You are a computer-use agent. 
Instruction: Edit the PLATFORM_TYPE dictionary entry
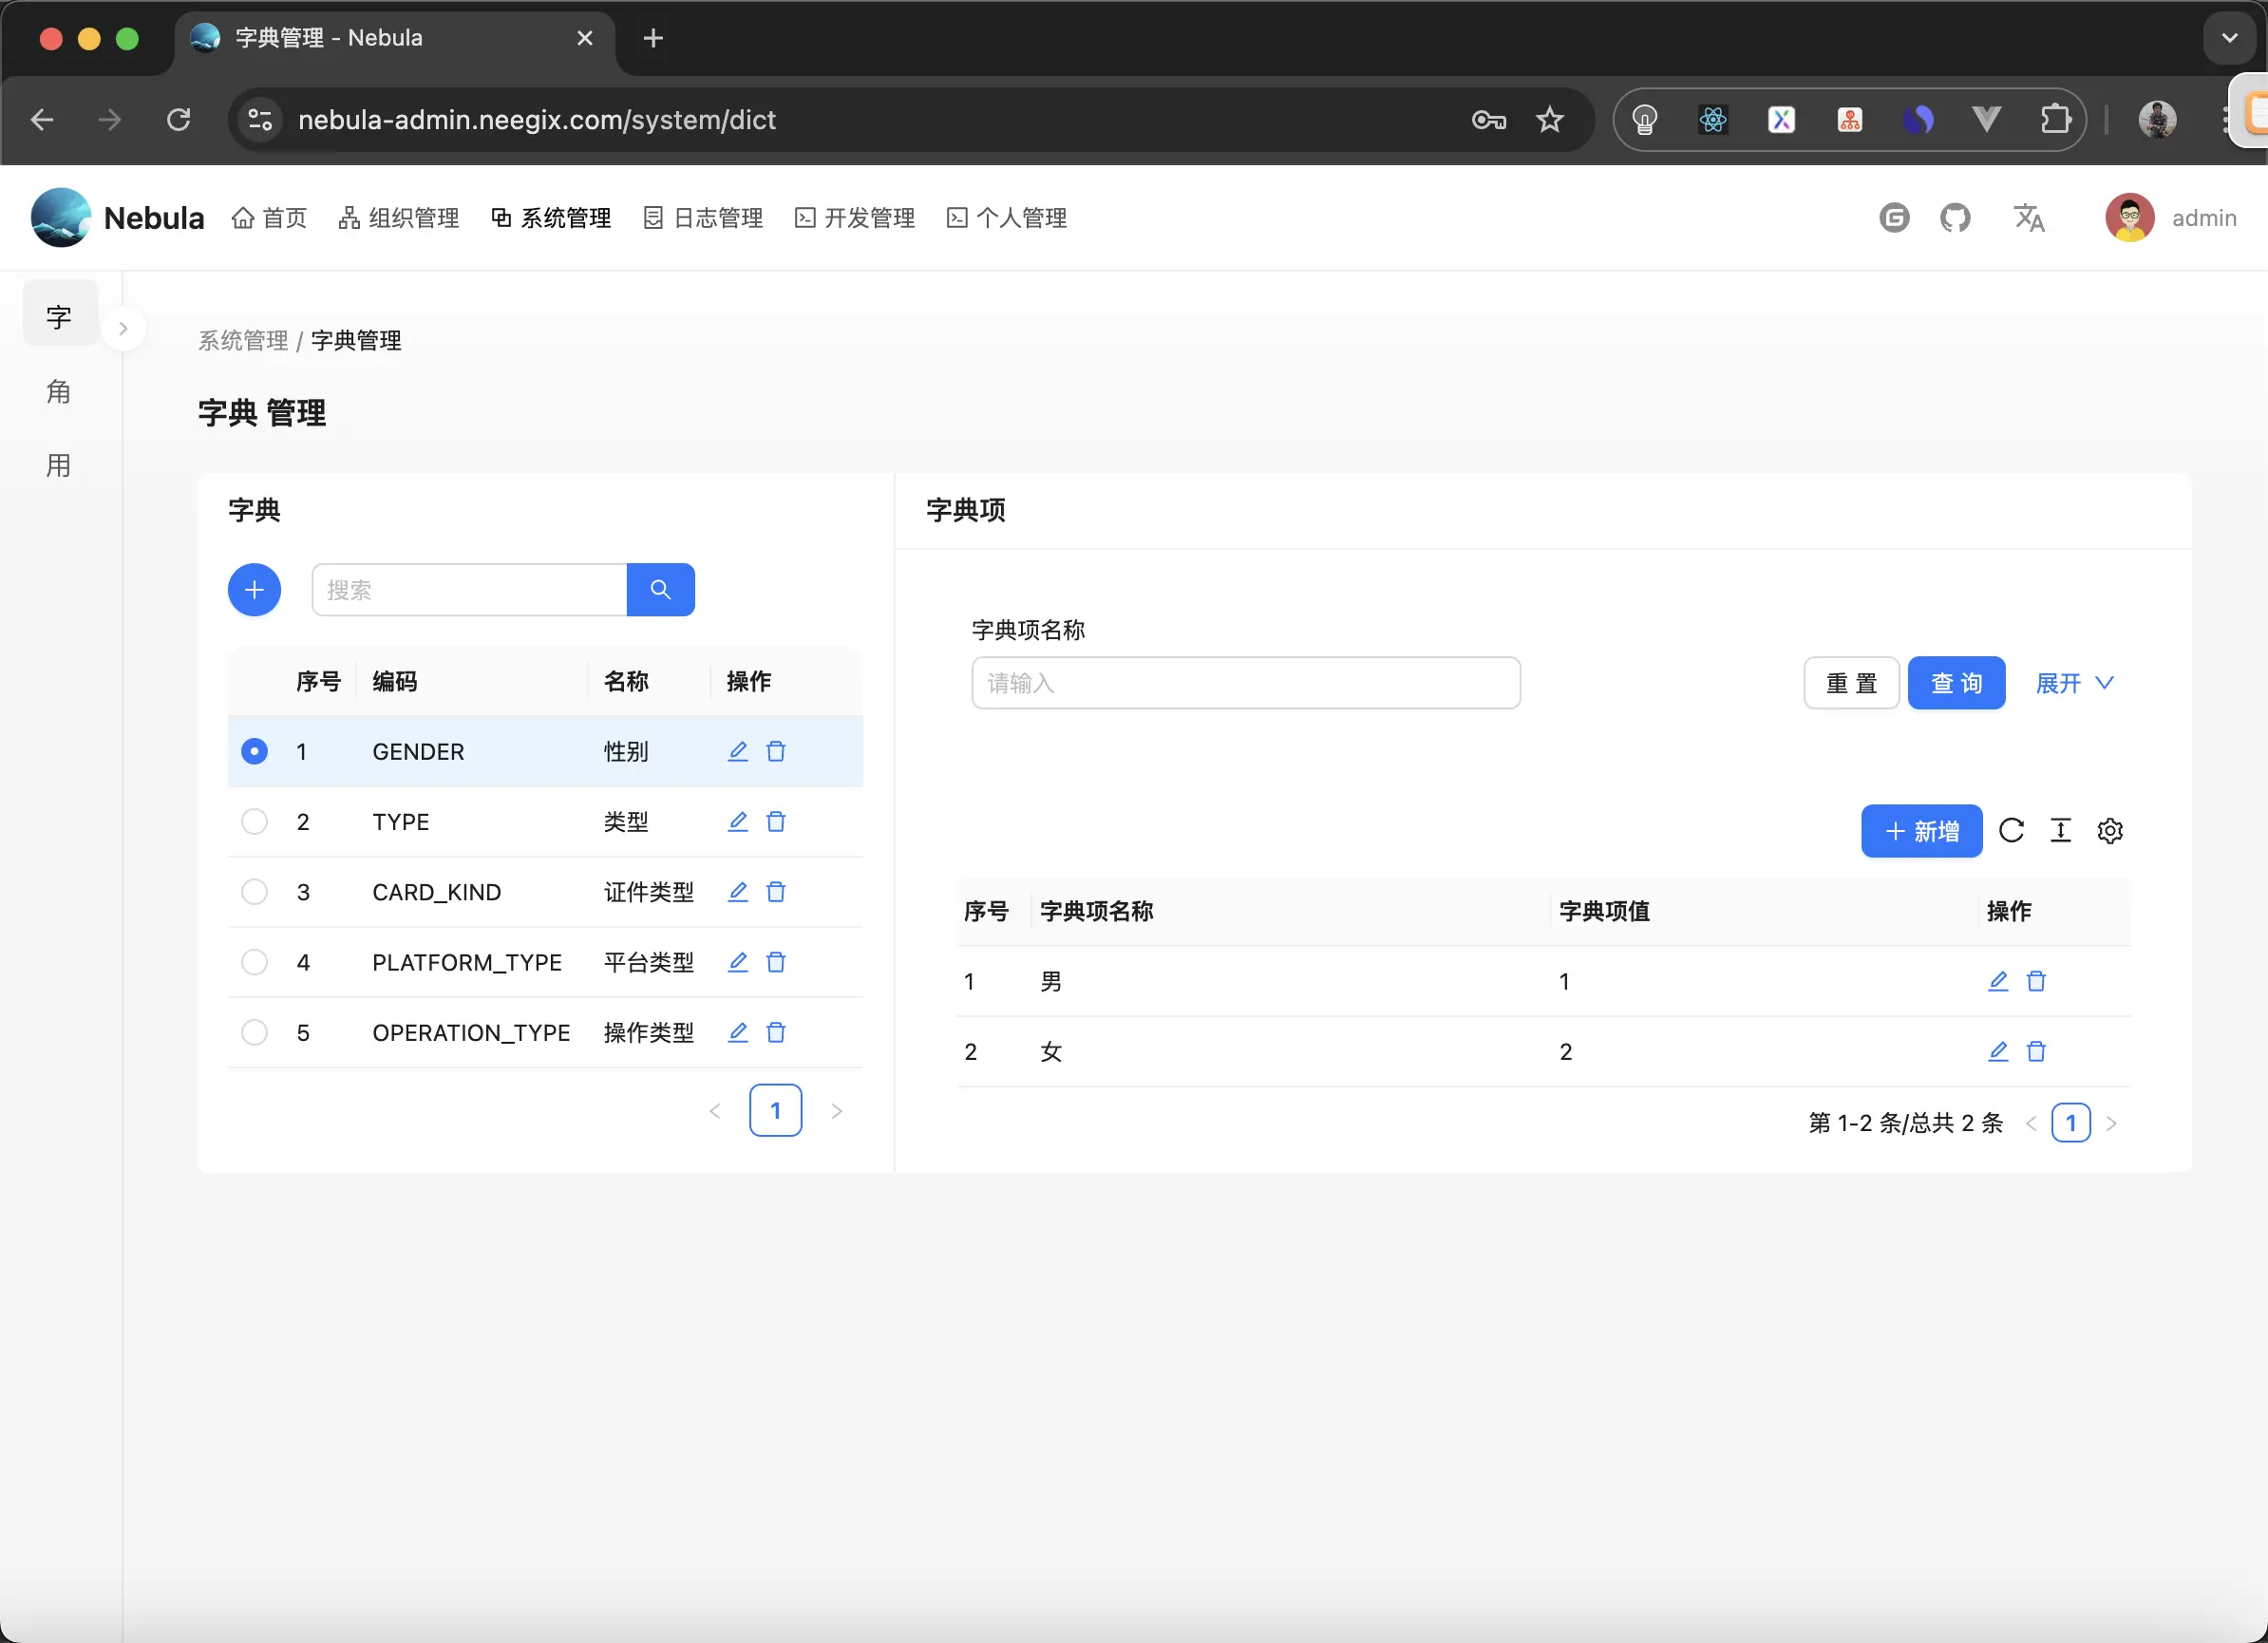[x=738, y=961]
